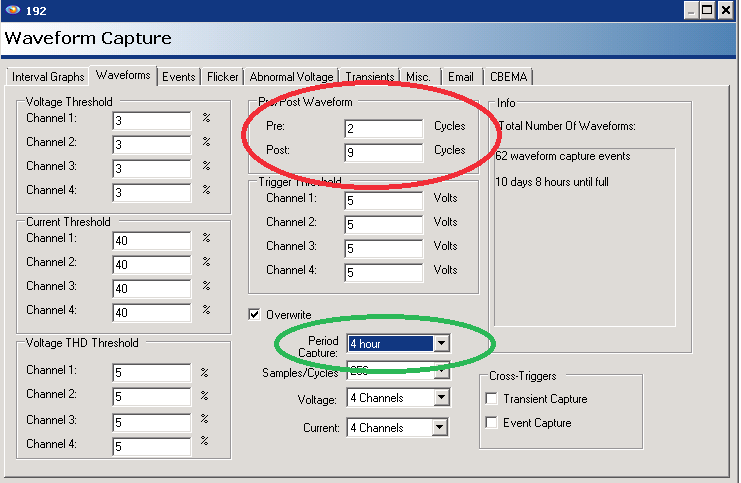
Task: Click the 'Total Number Of Waveforms:' label
Action: [567, 126]
